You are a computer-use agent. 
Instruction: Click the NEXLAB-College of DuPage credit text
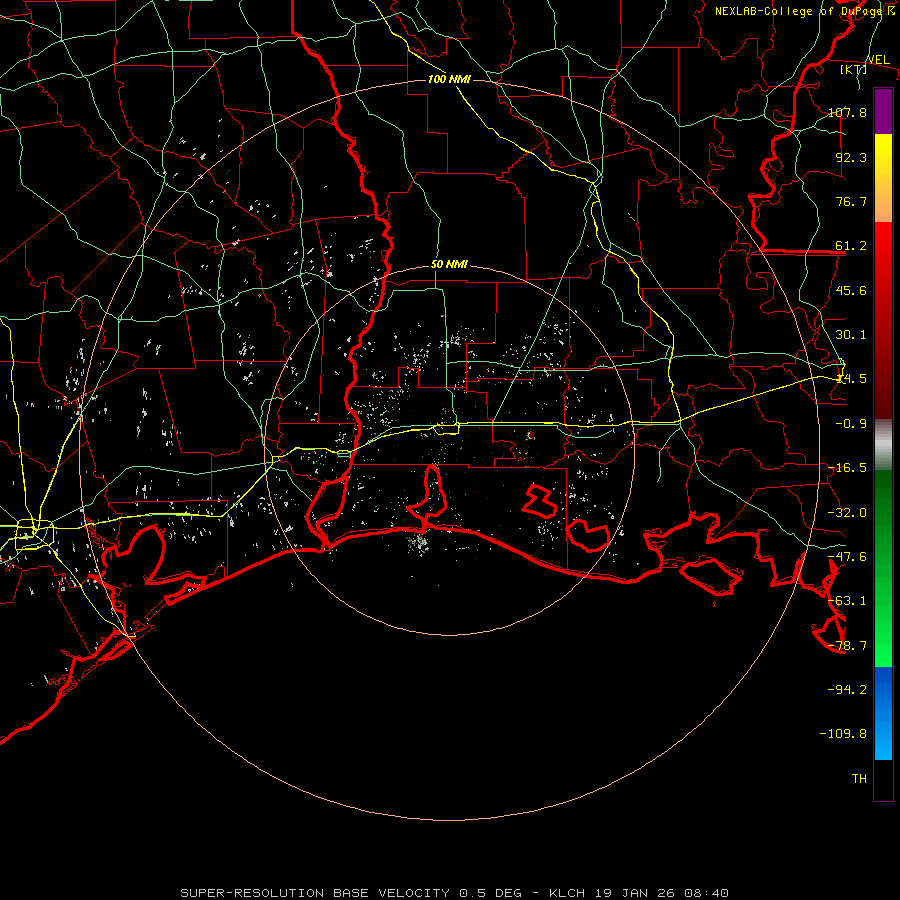tap(798, 11)
